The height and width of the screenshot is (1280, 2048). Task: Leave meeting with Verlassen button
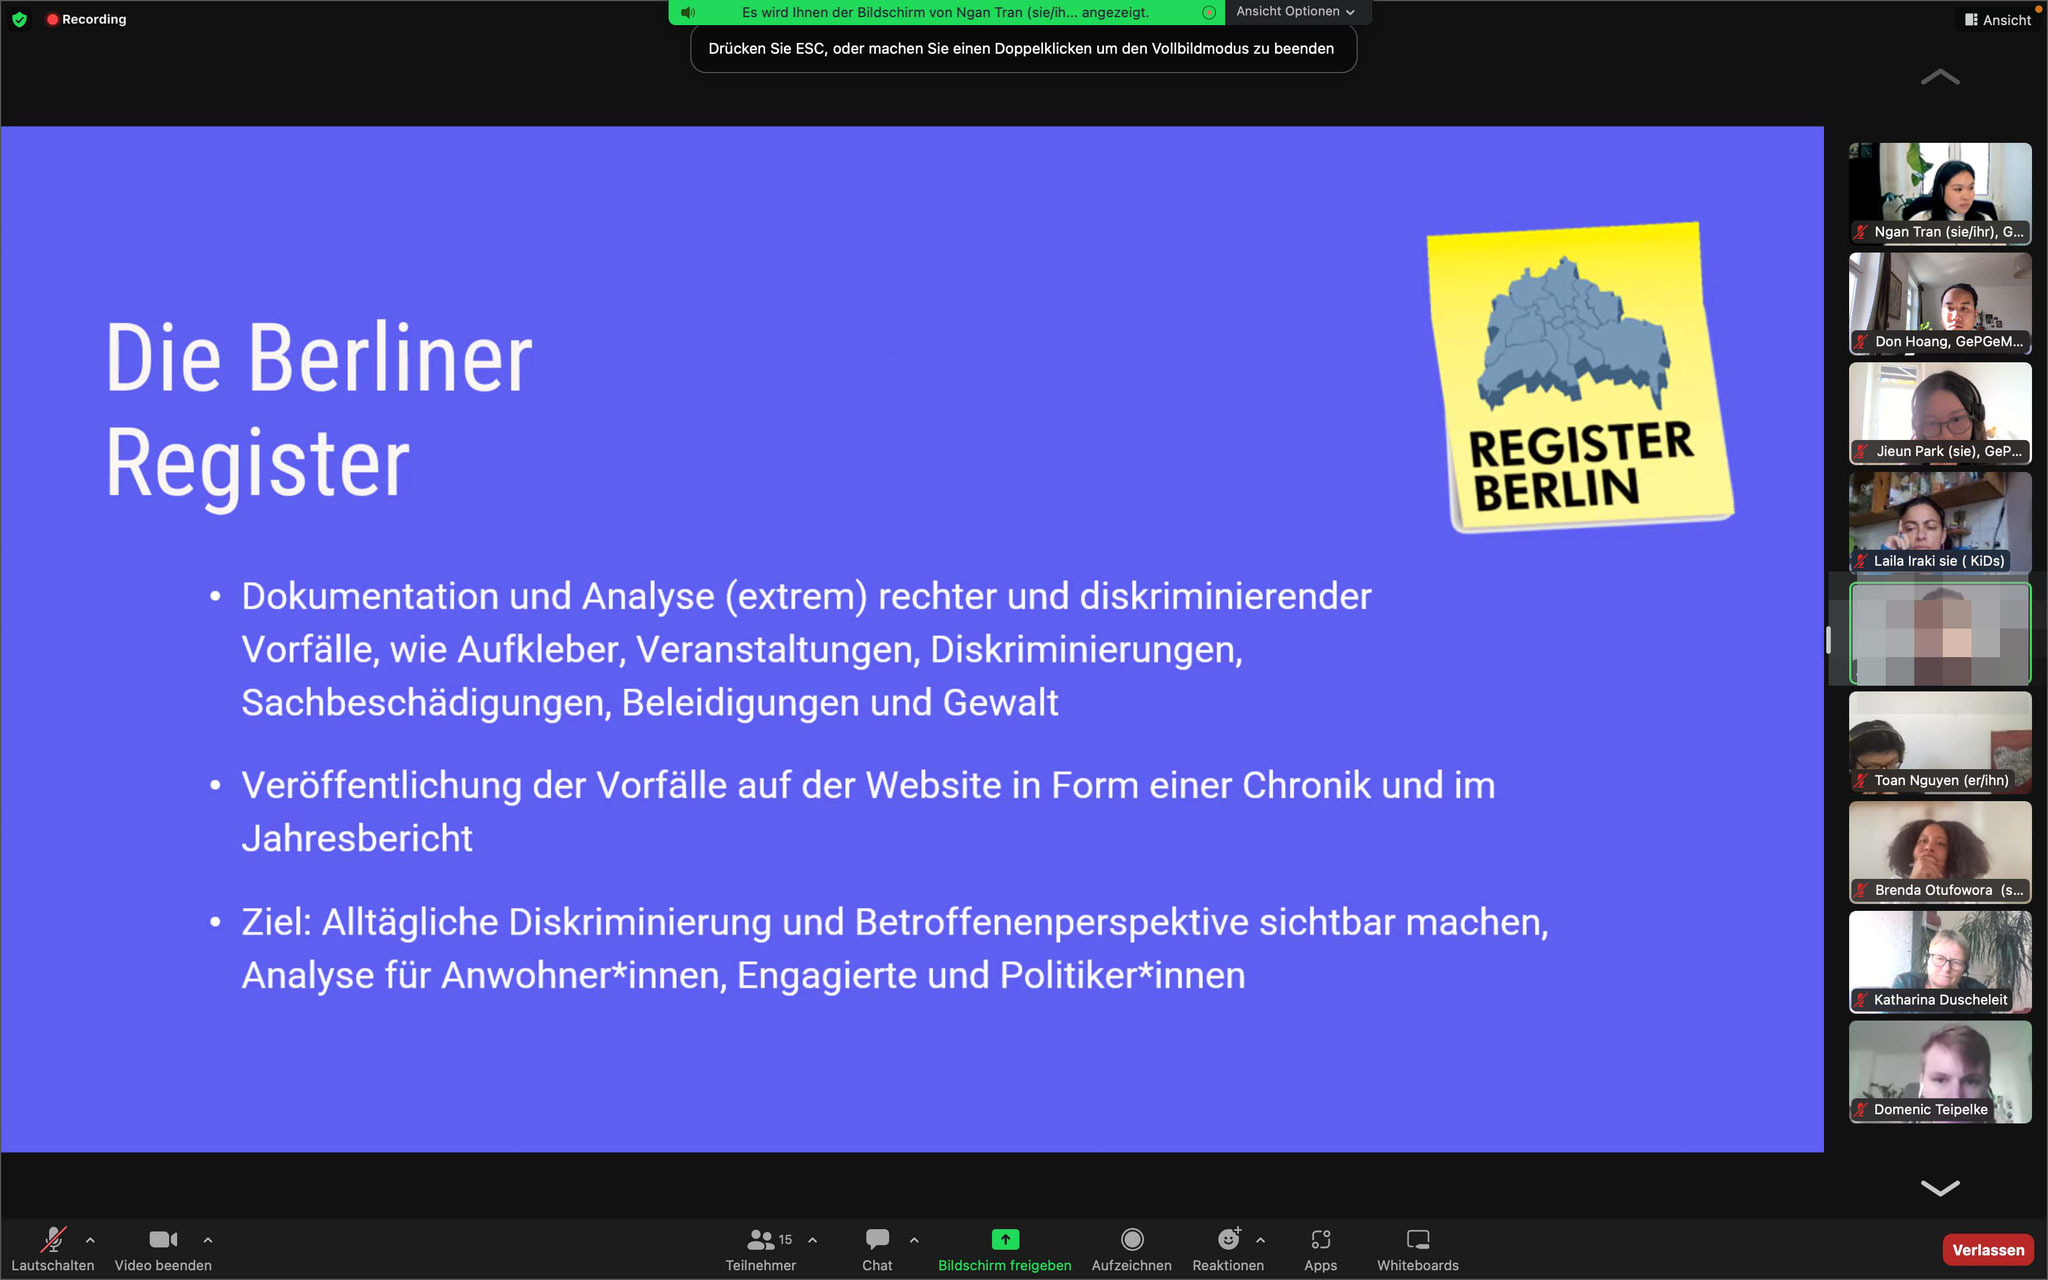(1988, 1250)
